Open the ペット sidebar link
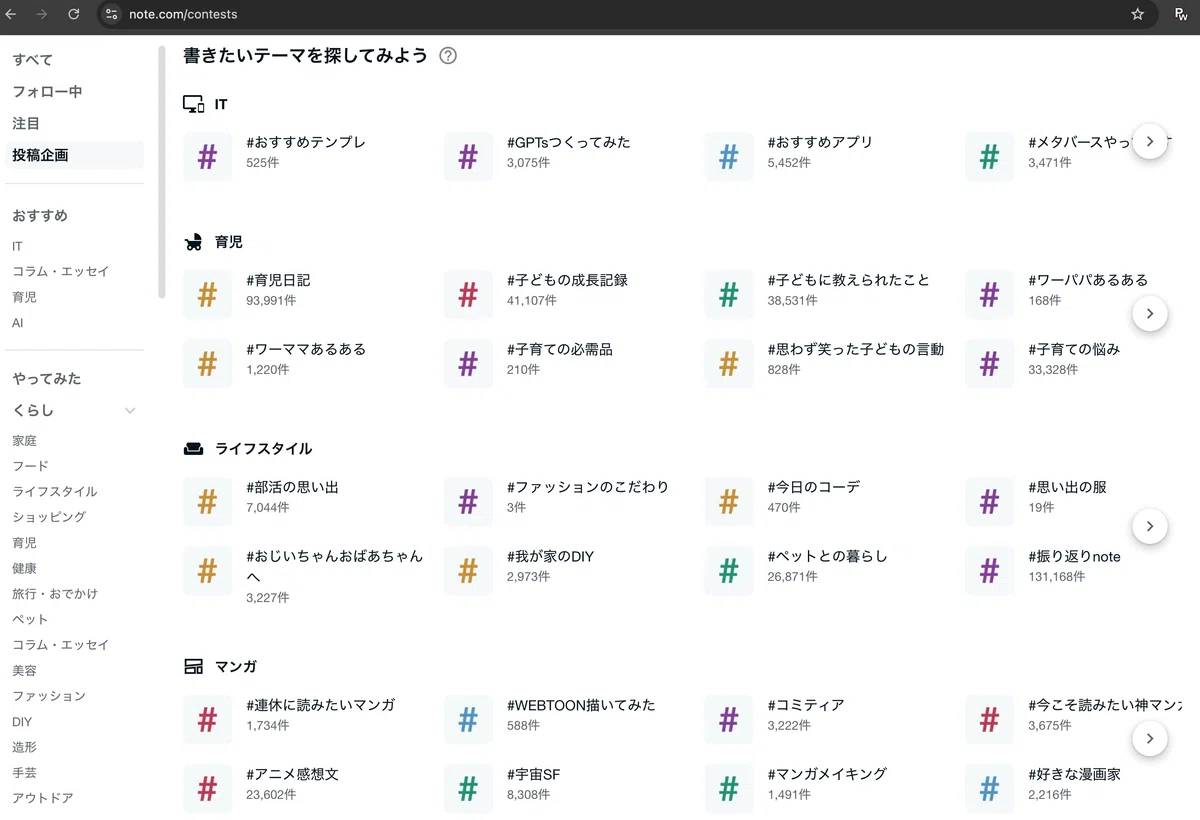1200x820 pixels. click(30, 619)
